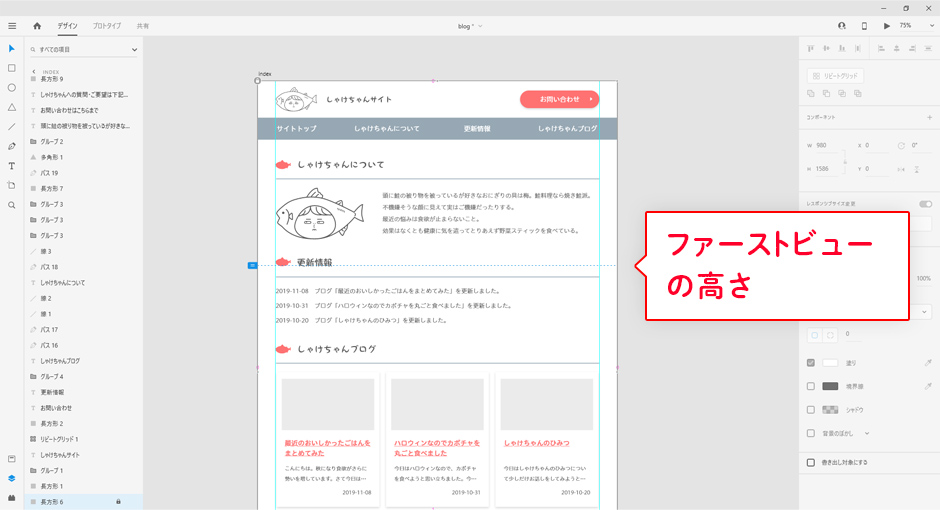Click the 境界線 dark gray color swatch
The width and height of the screenshot is (940, 510).
pyautogui.click(x=830, y=386)
